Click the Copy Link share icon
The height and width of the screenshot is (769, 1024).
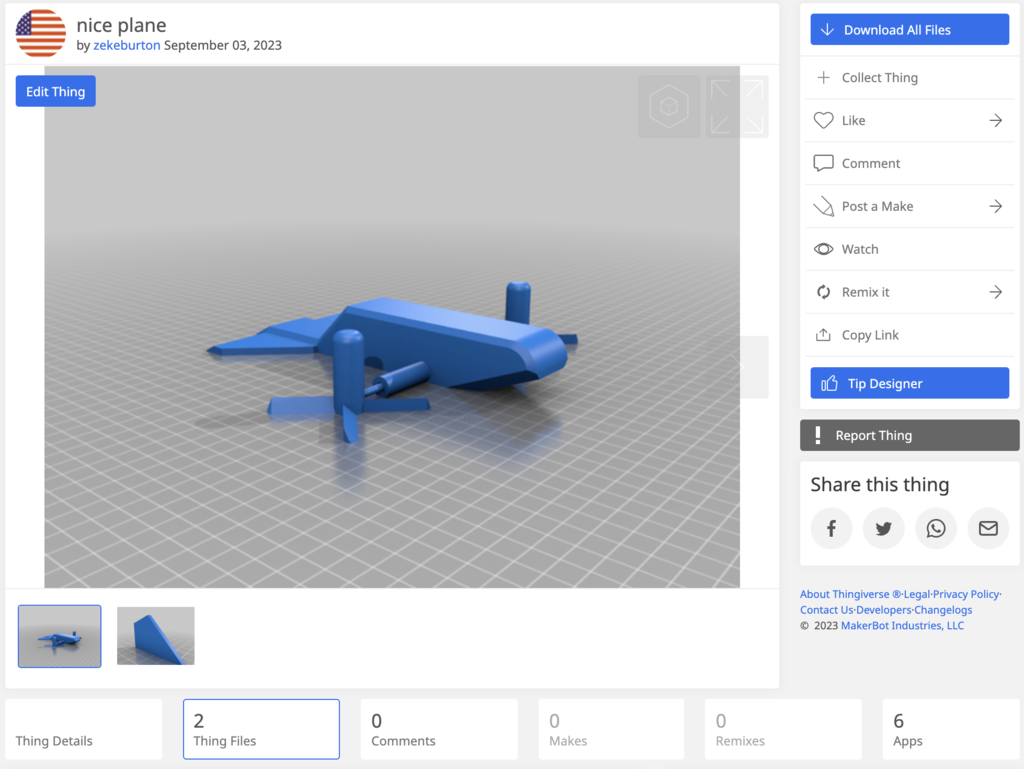[823, 334]
